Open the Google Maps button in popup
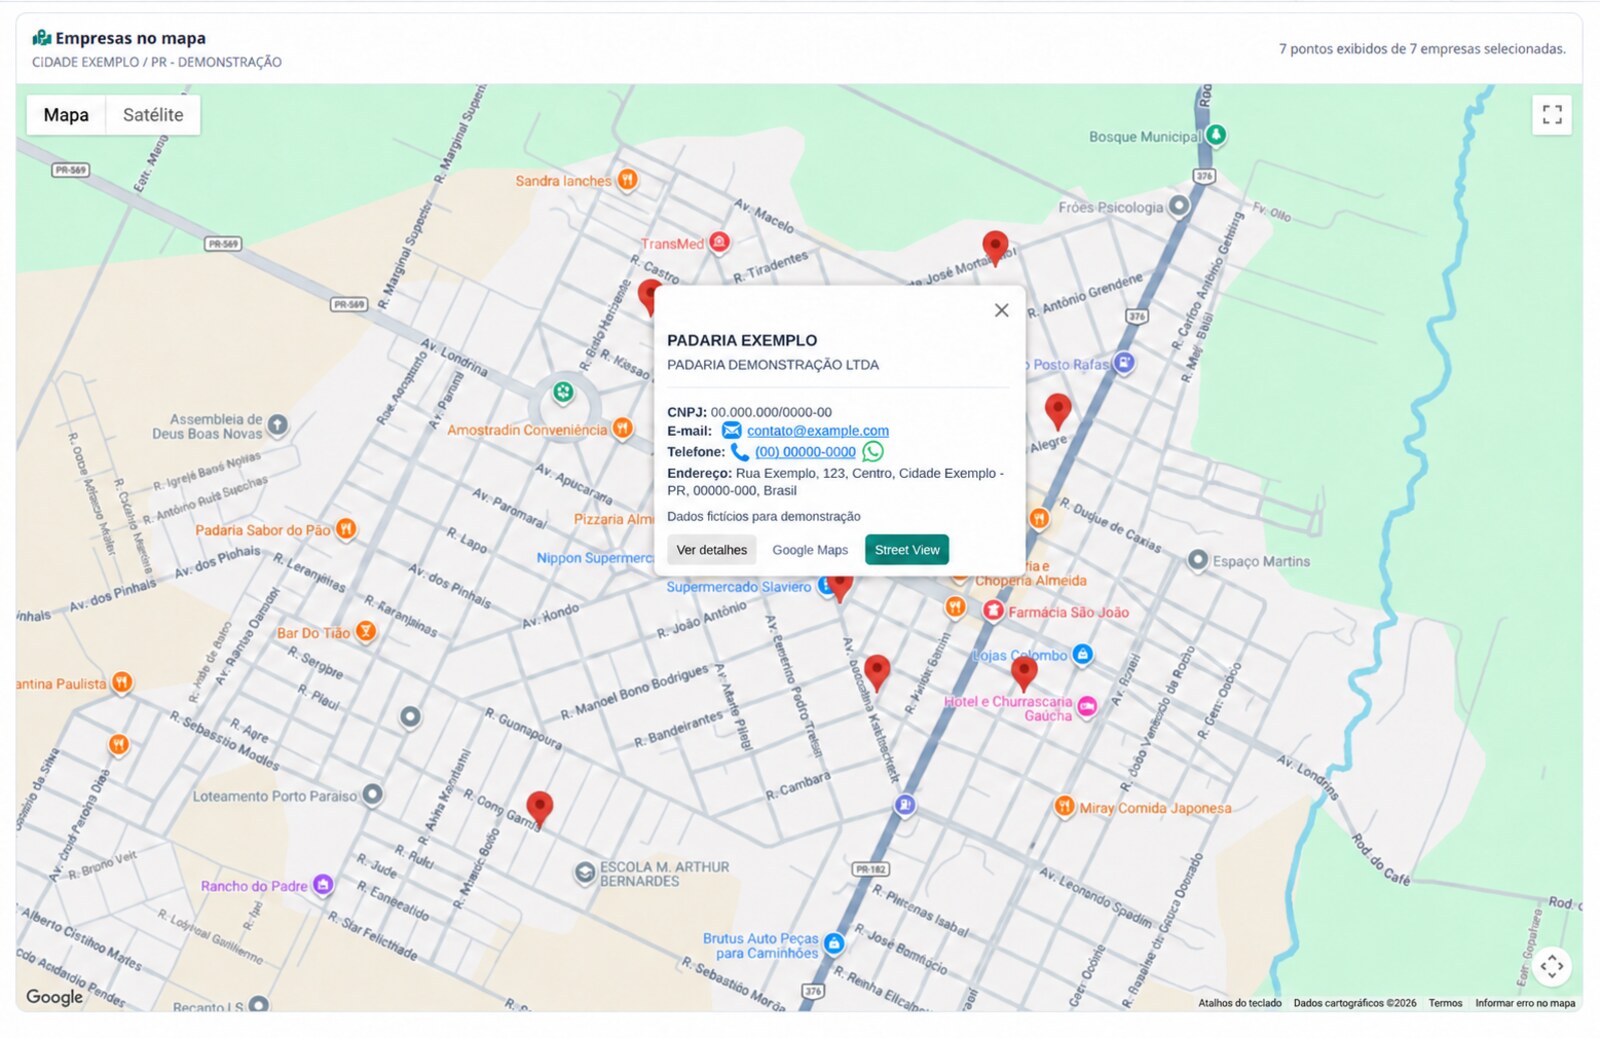The height and width of the screenshot is (1038, 1600). click(810, 550)
